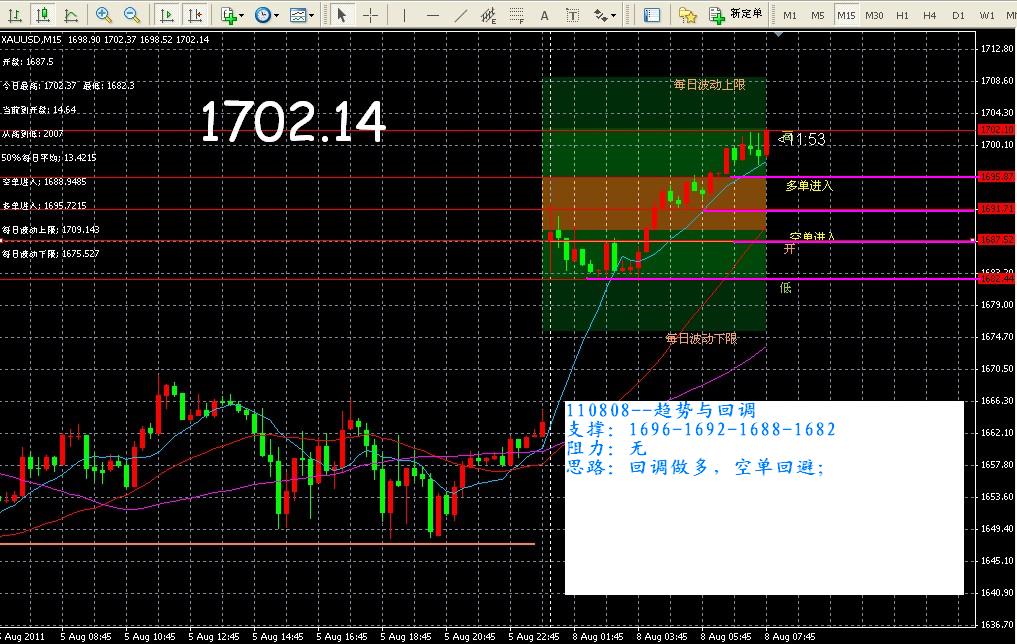This screenshot has width=1017, height=644.
Task: Enable auto scroll to latest bar
Action: click(167, 15)
